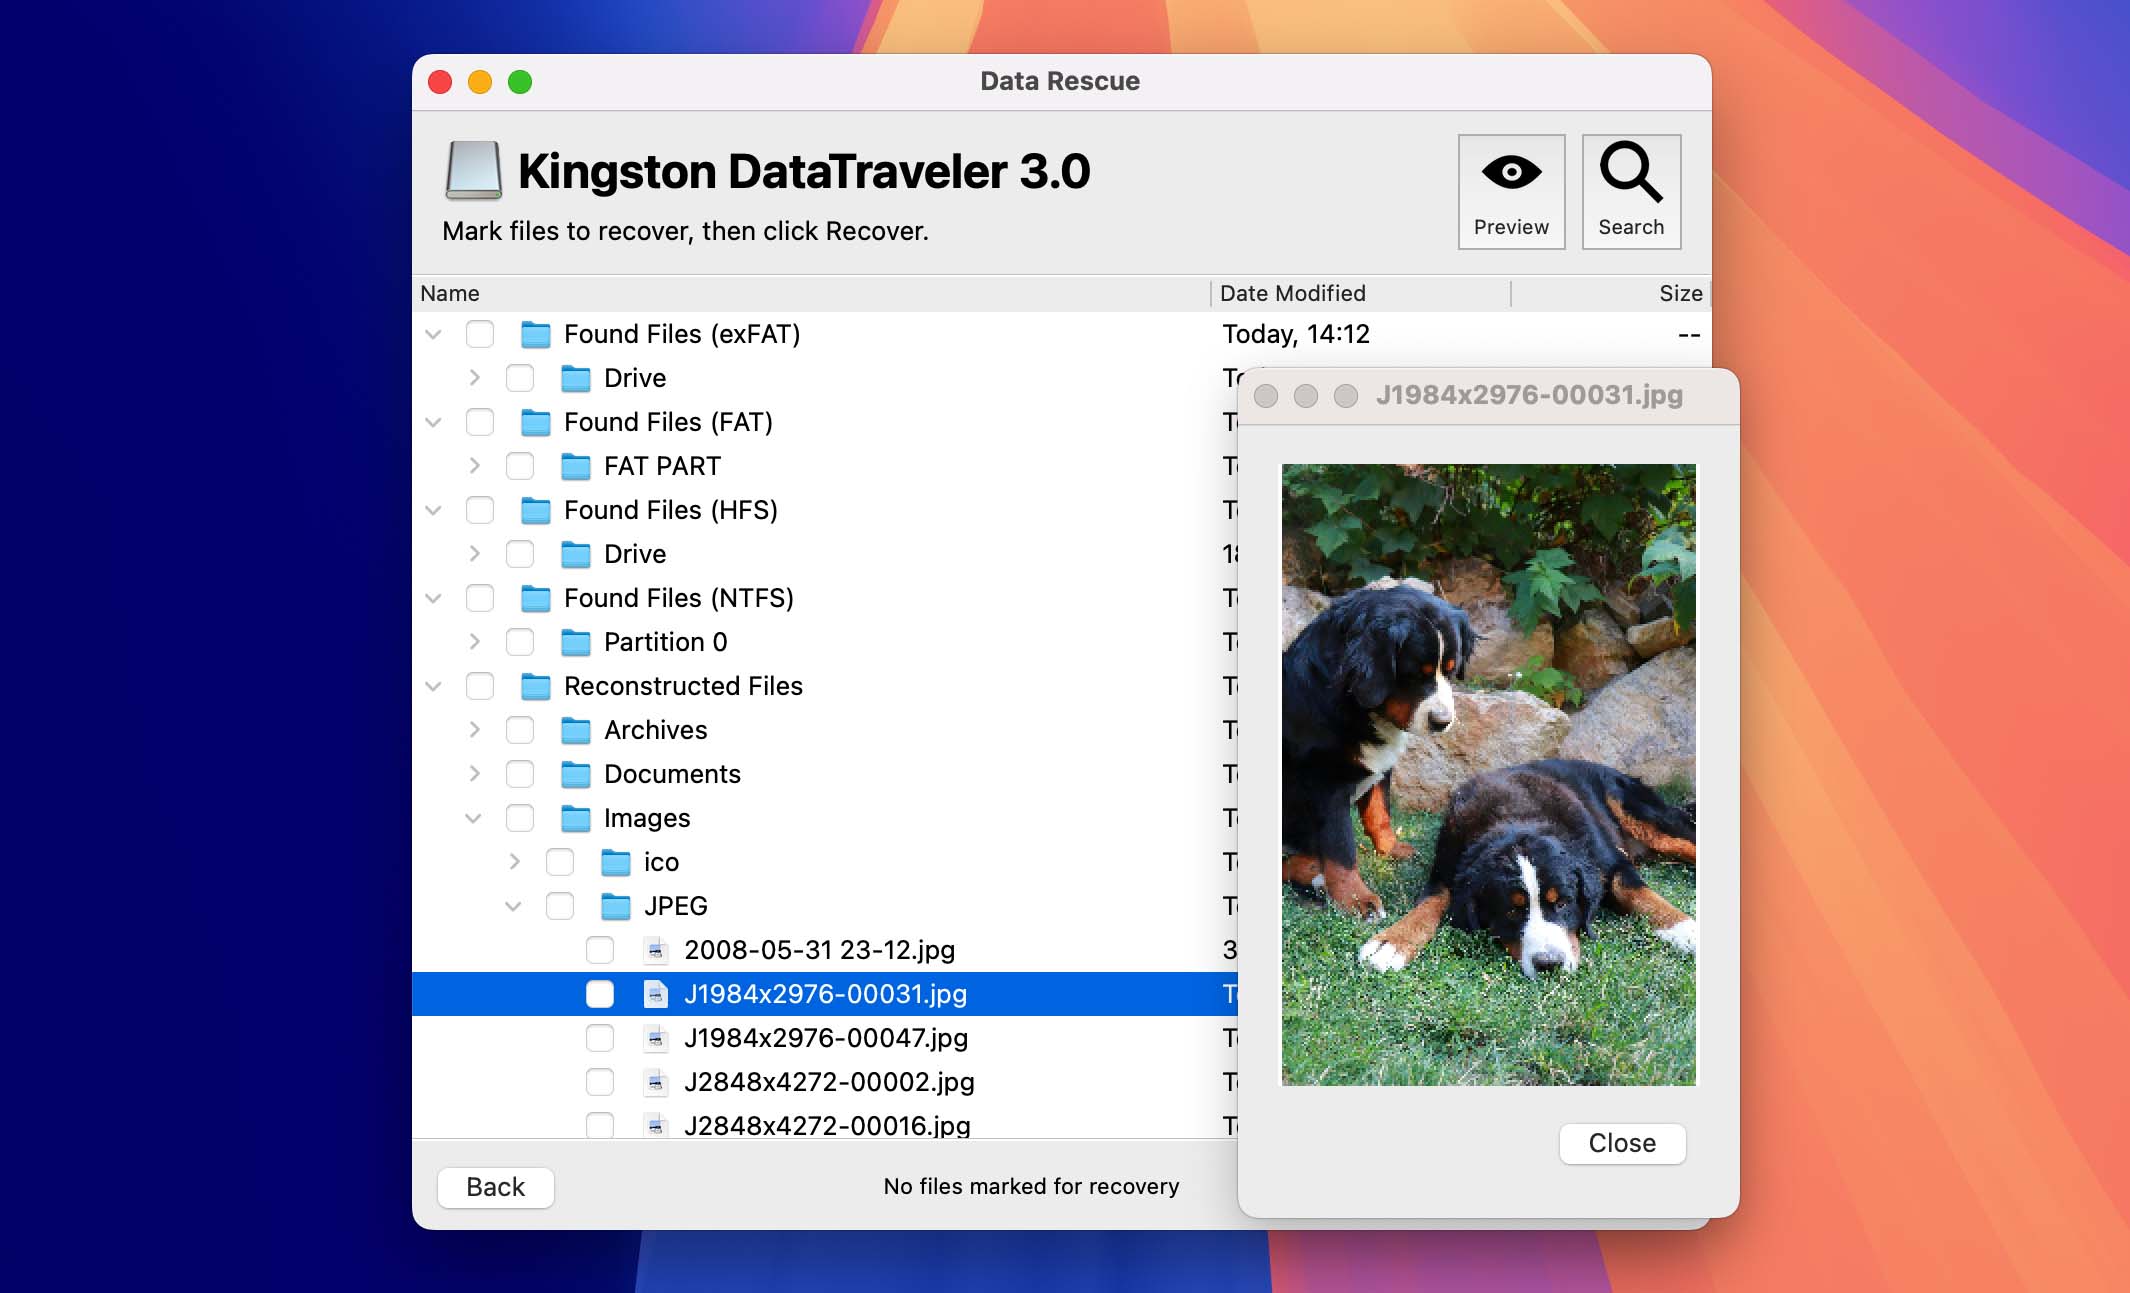
Task: Click the Kingston DataTraveler drive icon
Action: pos(474,171)
